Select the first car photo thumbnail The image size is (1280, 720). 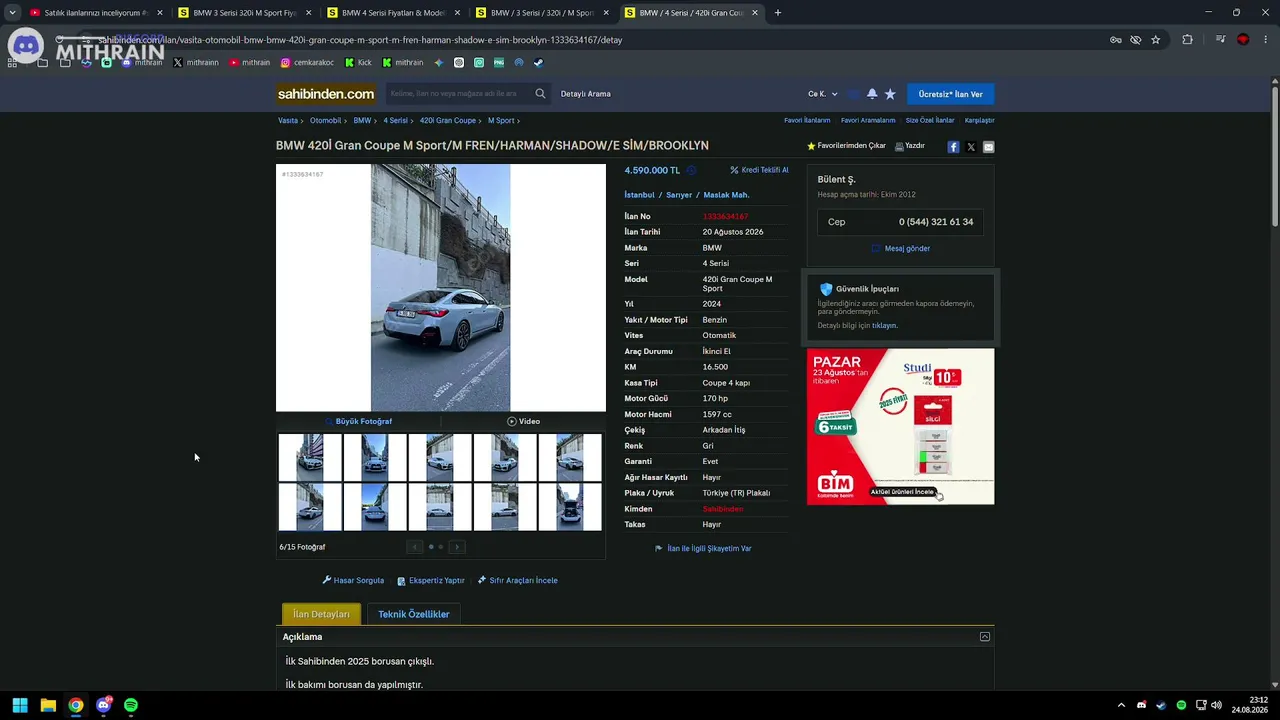pos(310,457)
